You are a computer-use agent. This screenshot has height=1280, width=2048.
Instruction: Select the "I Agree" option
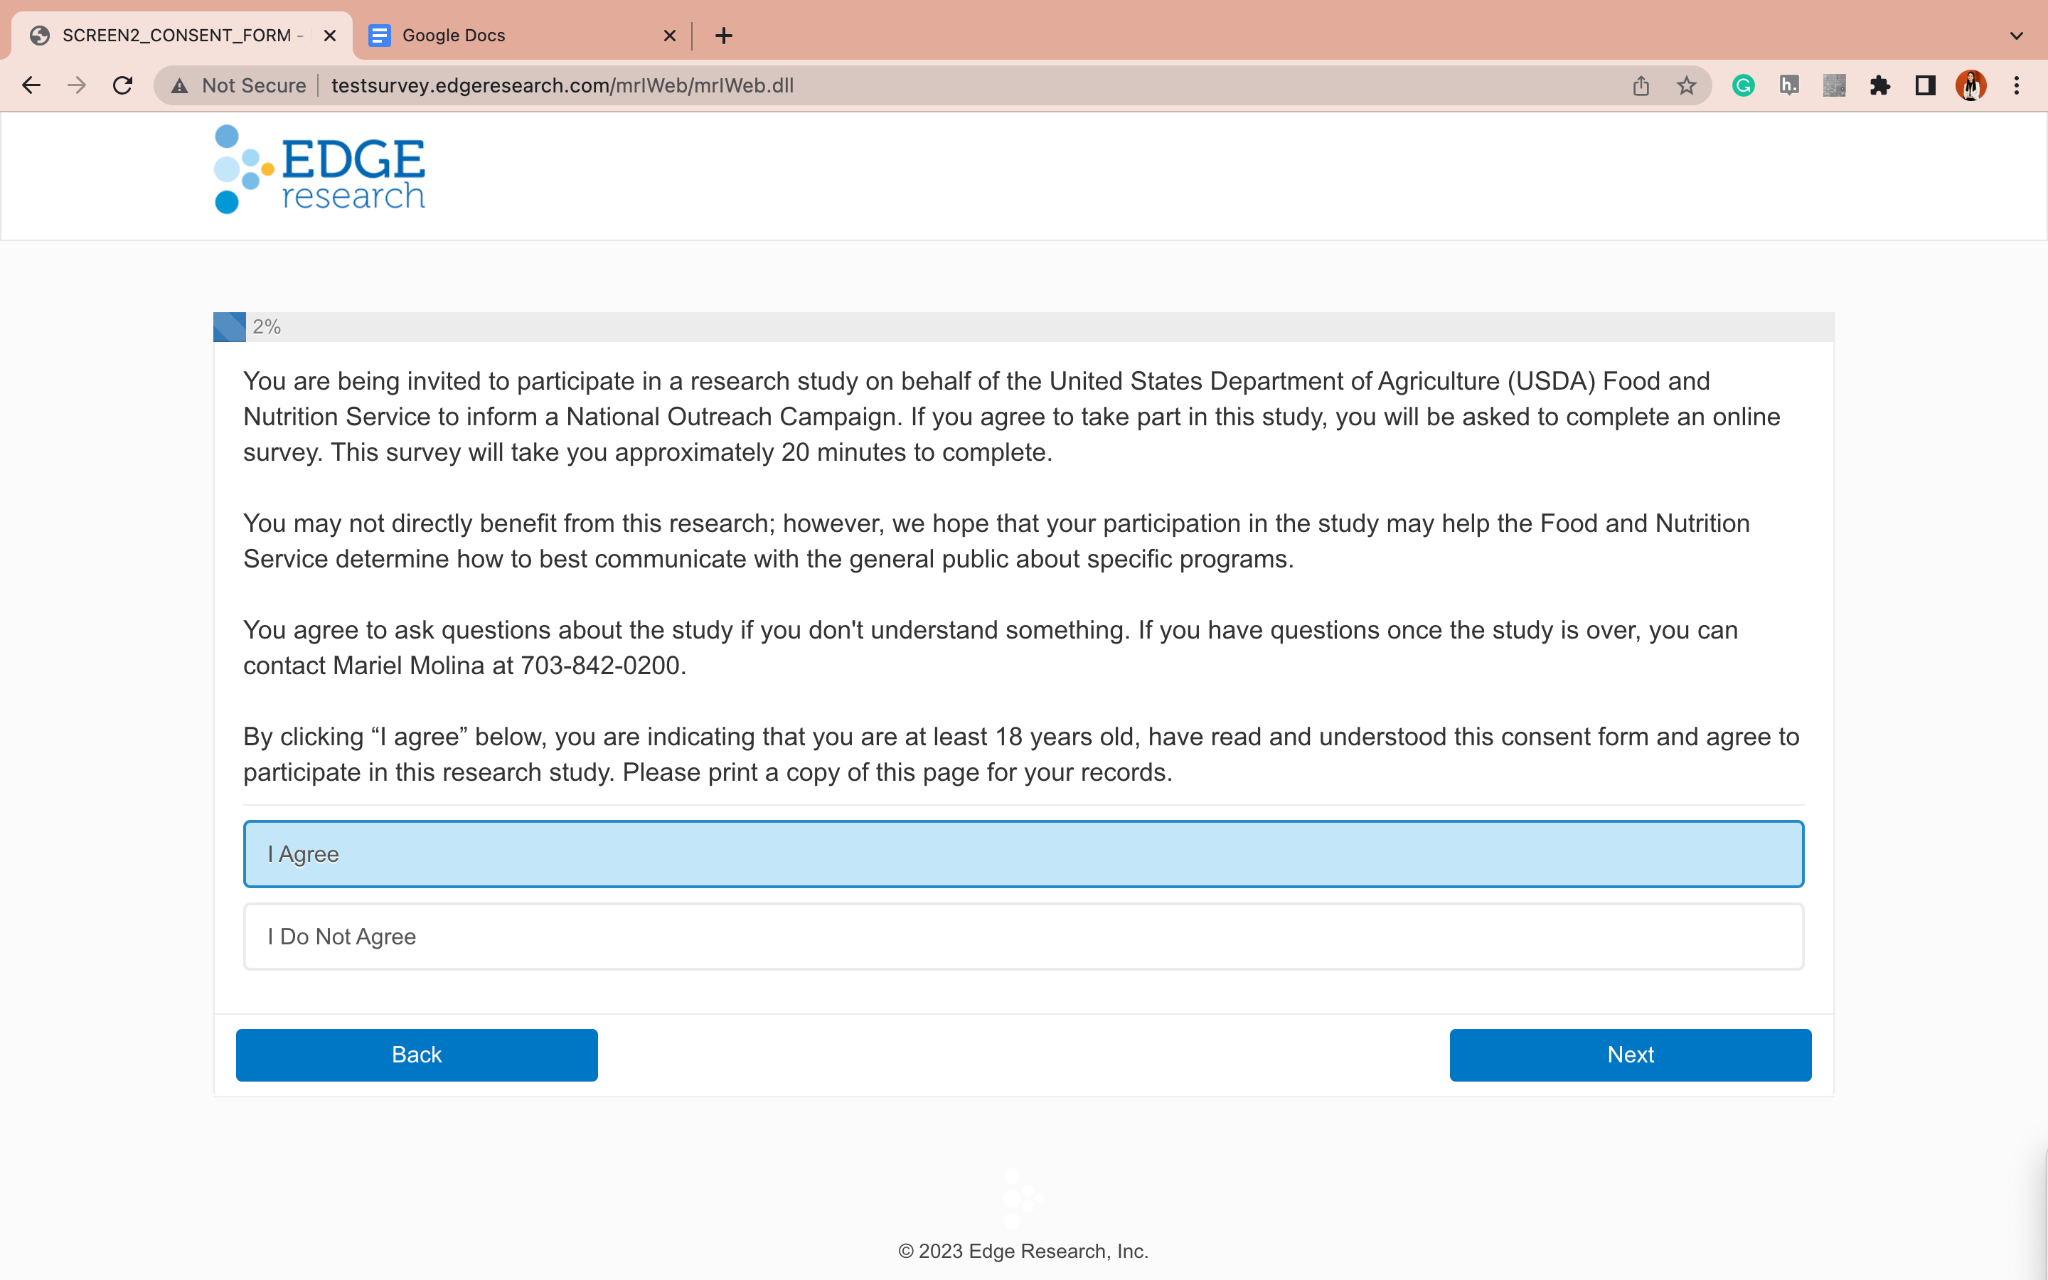pyautogui.click(x=1023, y=854)
